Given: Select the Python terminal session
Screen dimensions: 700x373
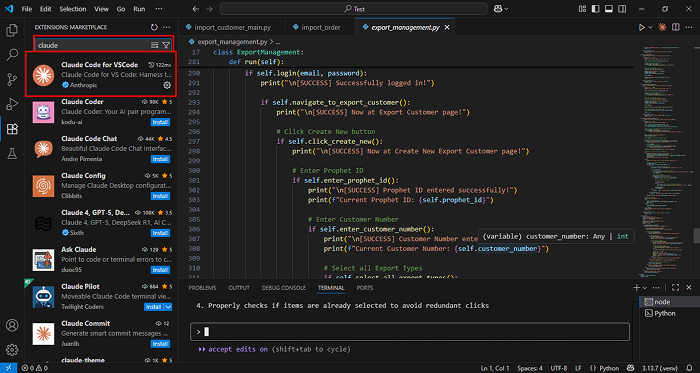Looking at the screenshot, I should click(666, 313).
